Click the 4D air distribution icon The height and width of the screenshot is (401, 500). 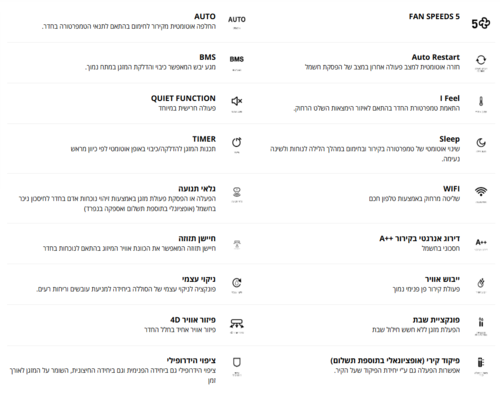click(237, 323)
